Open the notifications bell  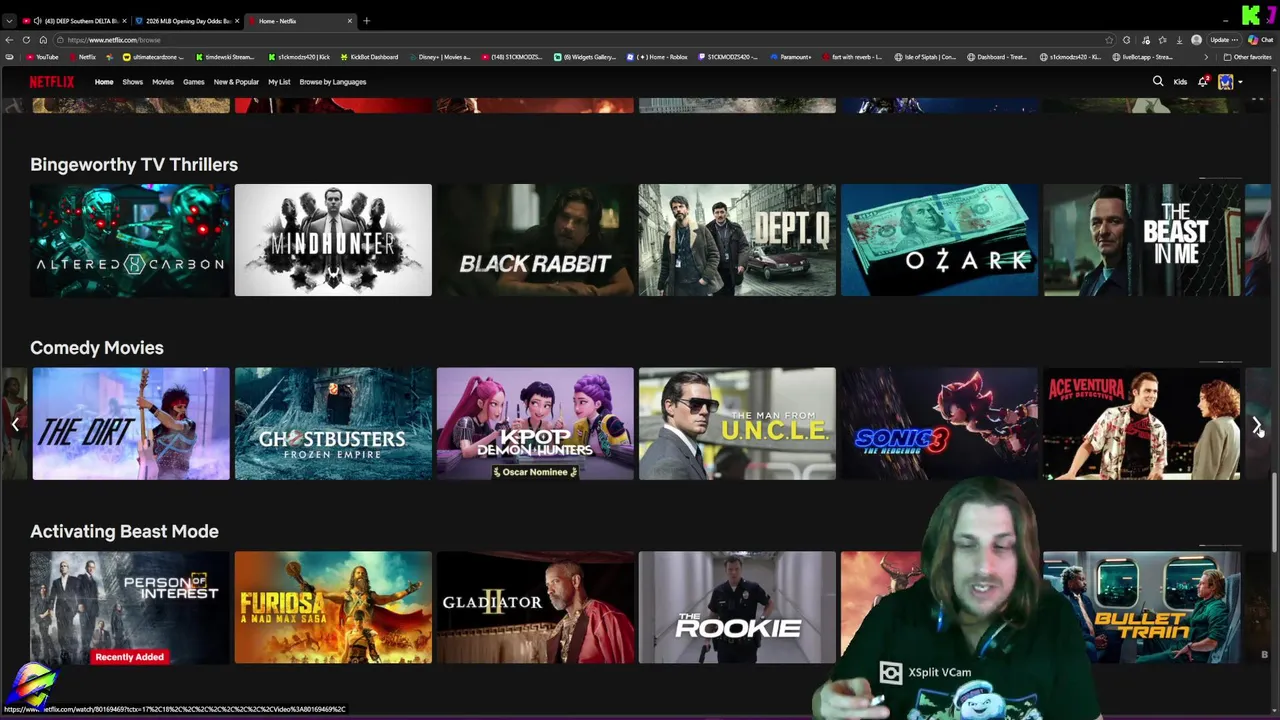tap(1203, 82)
